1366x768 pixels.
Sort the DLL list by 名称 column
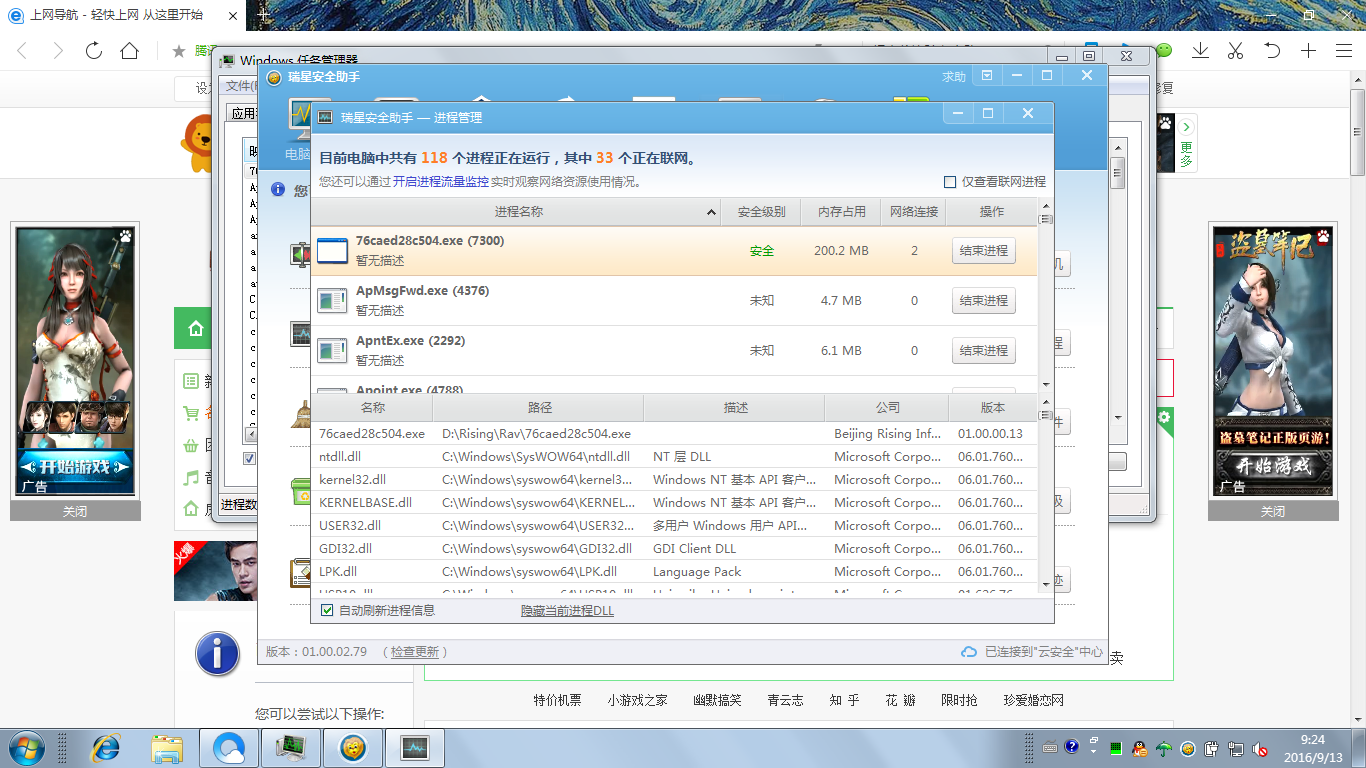click(372, 408)
